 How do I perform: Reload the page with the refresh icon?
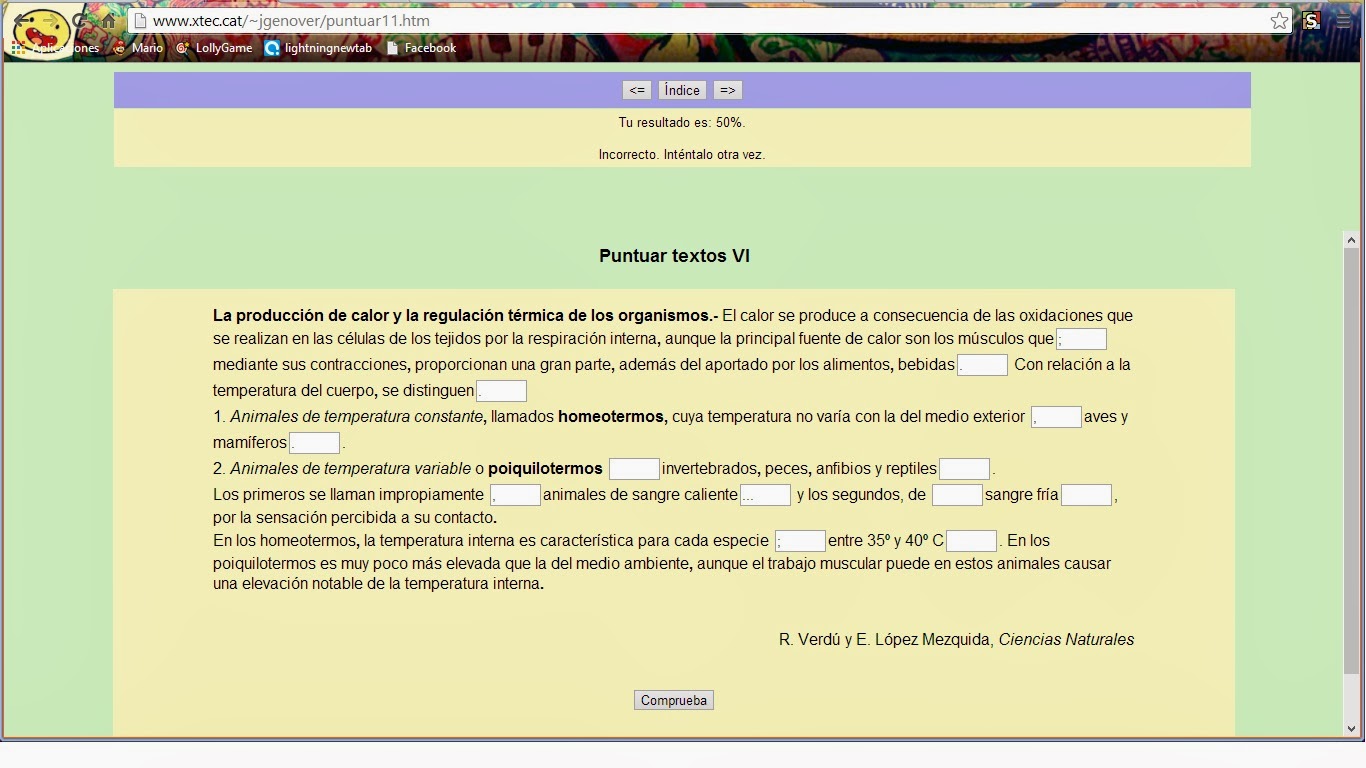80,21
